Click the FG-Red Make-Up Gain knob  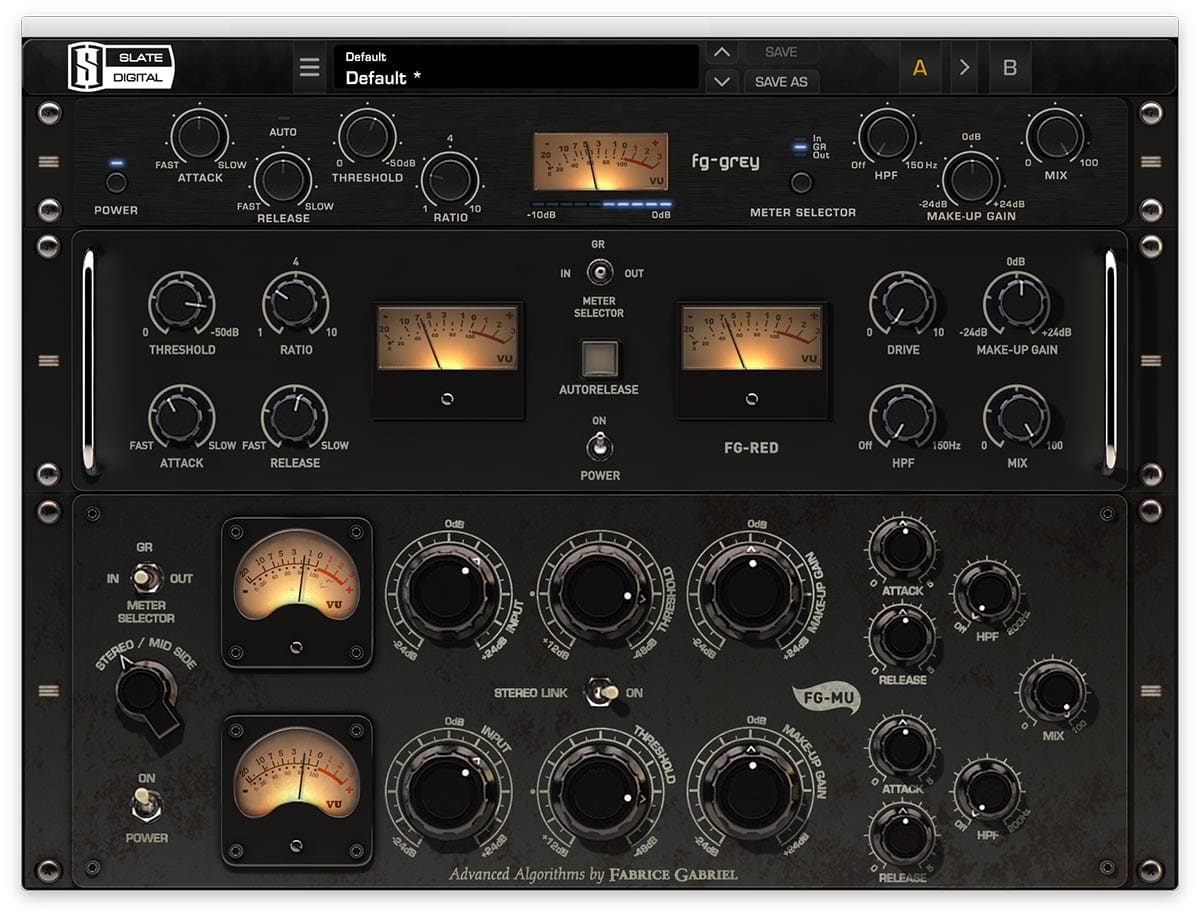pos(1016,305)
